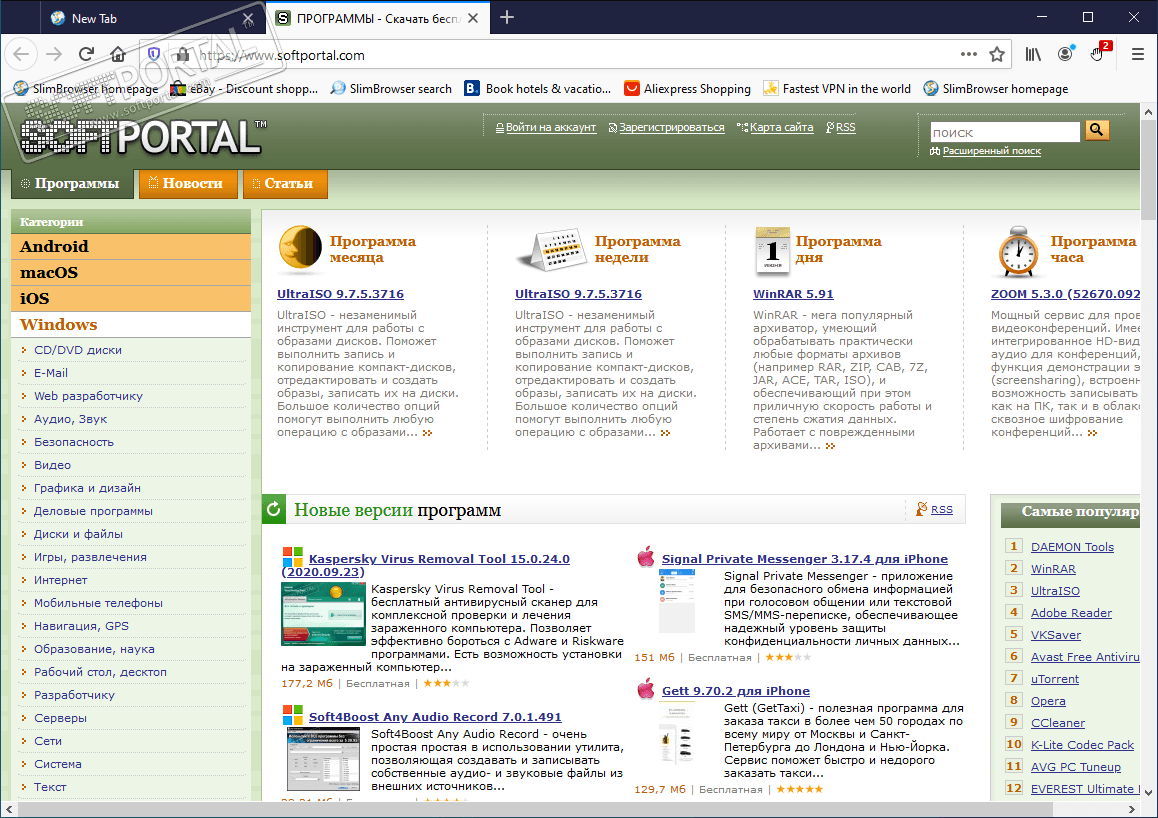Click the moon Программа месяца icon
Screen dimensions: 1158x818
click(x=300, y=249)
